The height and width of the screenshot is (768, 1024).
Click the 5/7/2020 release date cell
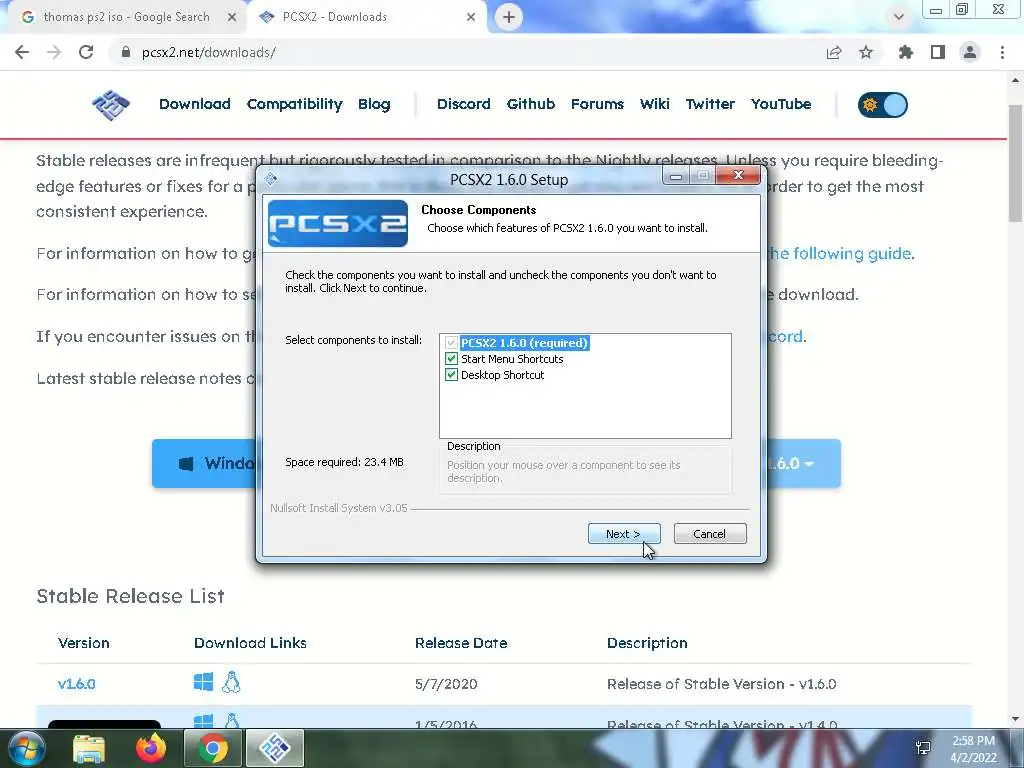click(x=446, y=684)
